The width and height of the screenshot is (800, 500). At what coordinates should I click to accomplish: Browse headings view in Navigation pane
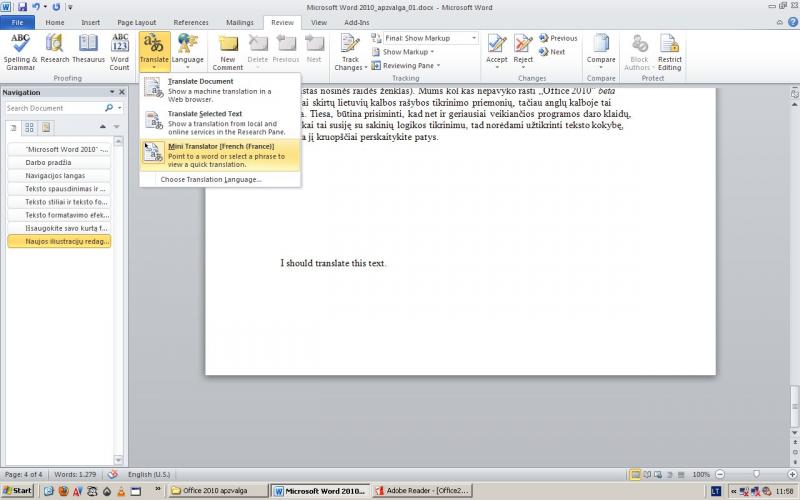coord(13,128)
